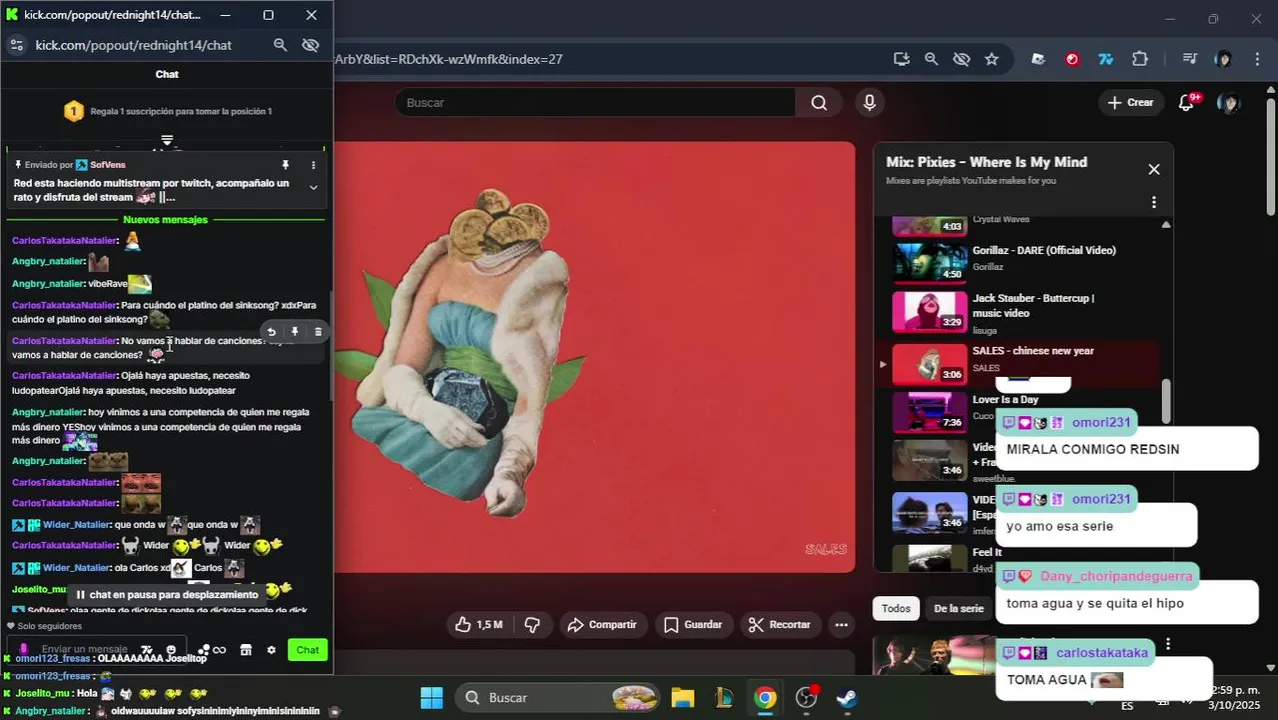Close the Mix: Pixies playlist panel
Image resolution: width=1278 pixels, height=720 pixels.
[x=1154, y=169]
